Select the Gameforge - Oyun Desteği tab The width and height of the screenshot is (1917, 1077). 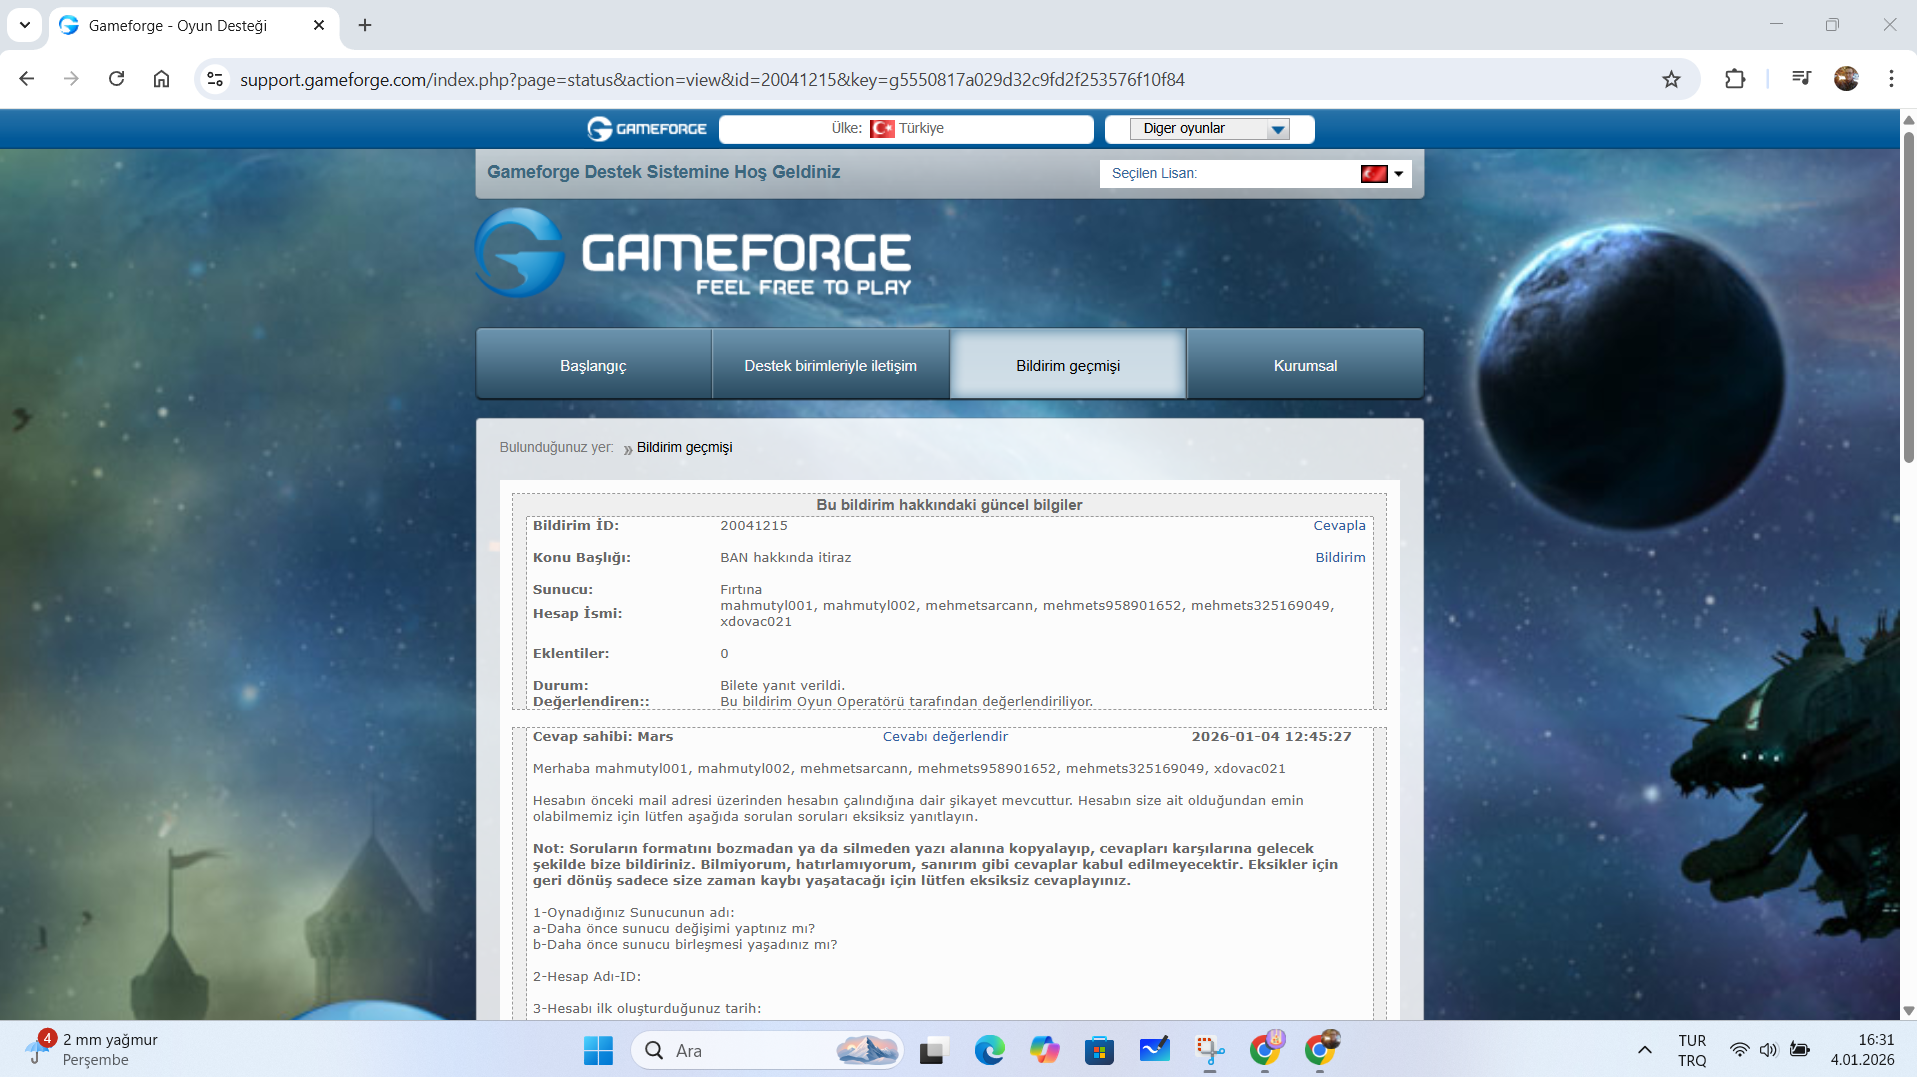[x=194, y=26]
